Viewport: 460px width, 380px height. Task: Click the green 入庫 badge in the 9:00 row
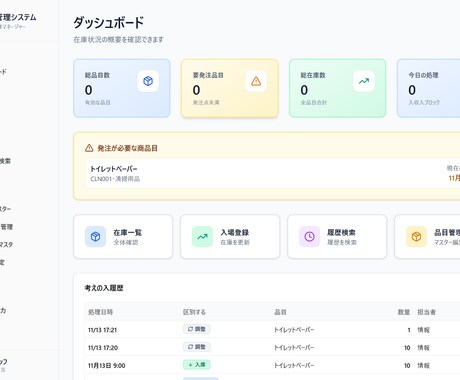[x=197, y=365]
